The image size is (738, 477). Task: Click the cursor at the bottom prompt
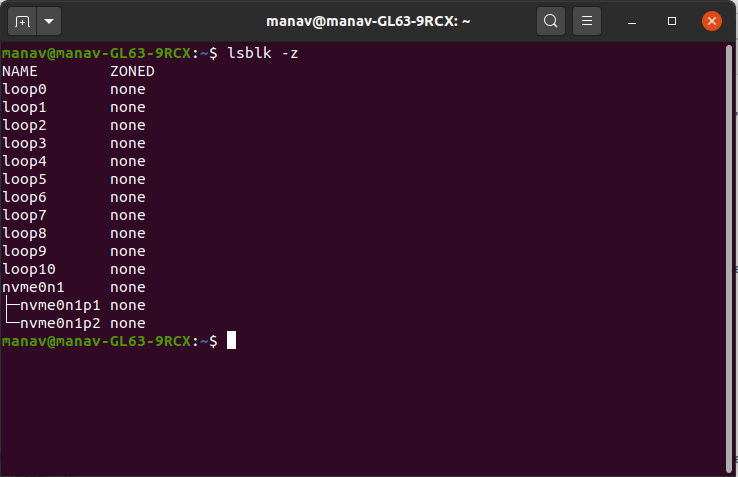tap(231, 341)
